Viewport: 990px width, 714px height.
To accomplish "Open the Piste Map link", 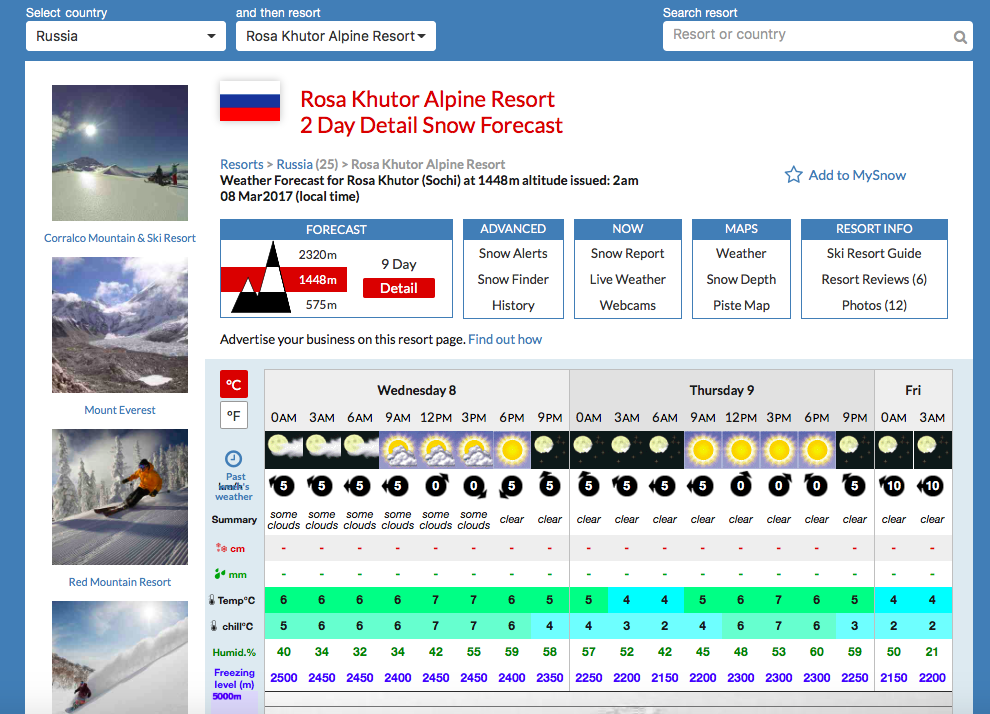I will (741, 305).
